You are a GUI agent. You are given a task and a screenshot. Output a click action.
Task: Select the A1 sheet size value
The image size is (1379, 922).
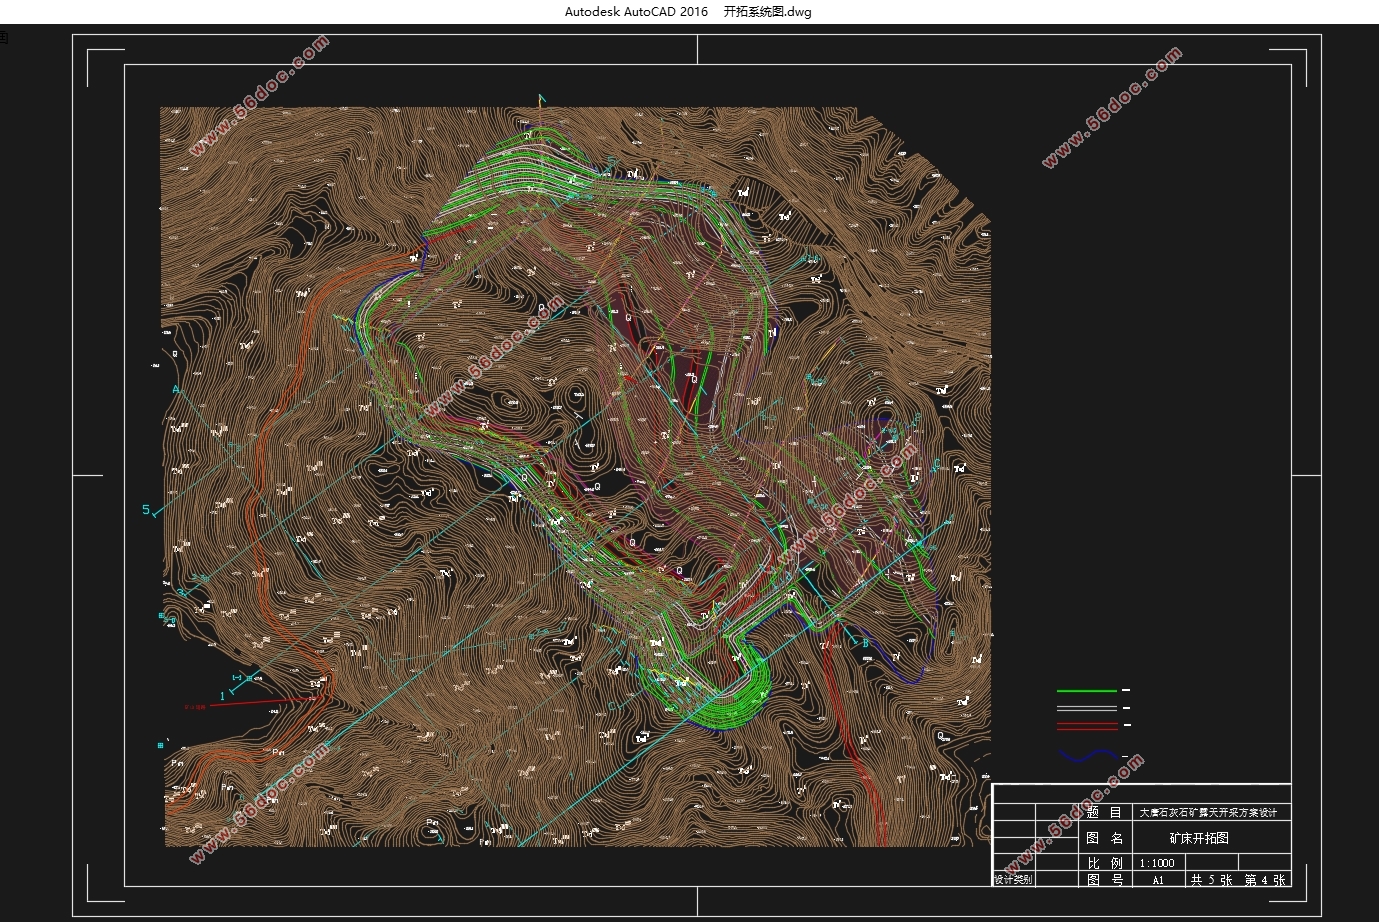pyautogui.click(x=1158, y=881)
